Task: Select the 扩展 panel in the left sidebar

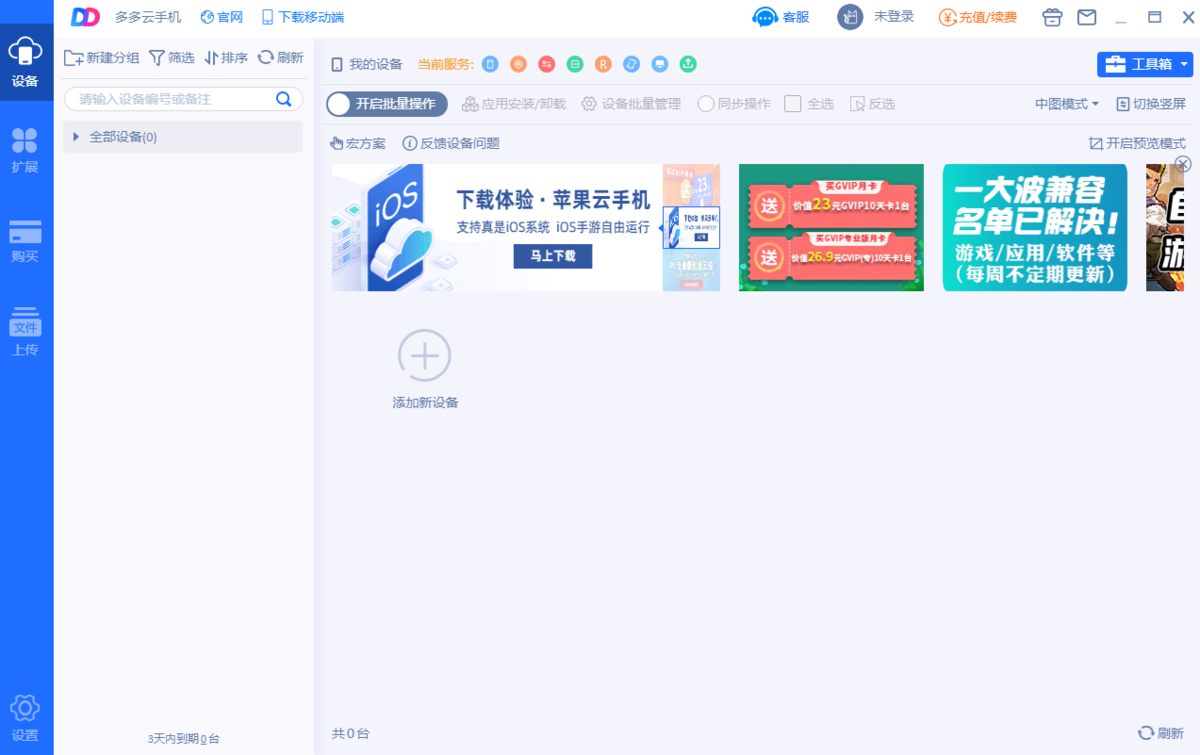Action: click(26, 150)
